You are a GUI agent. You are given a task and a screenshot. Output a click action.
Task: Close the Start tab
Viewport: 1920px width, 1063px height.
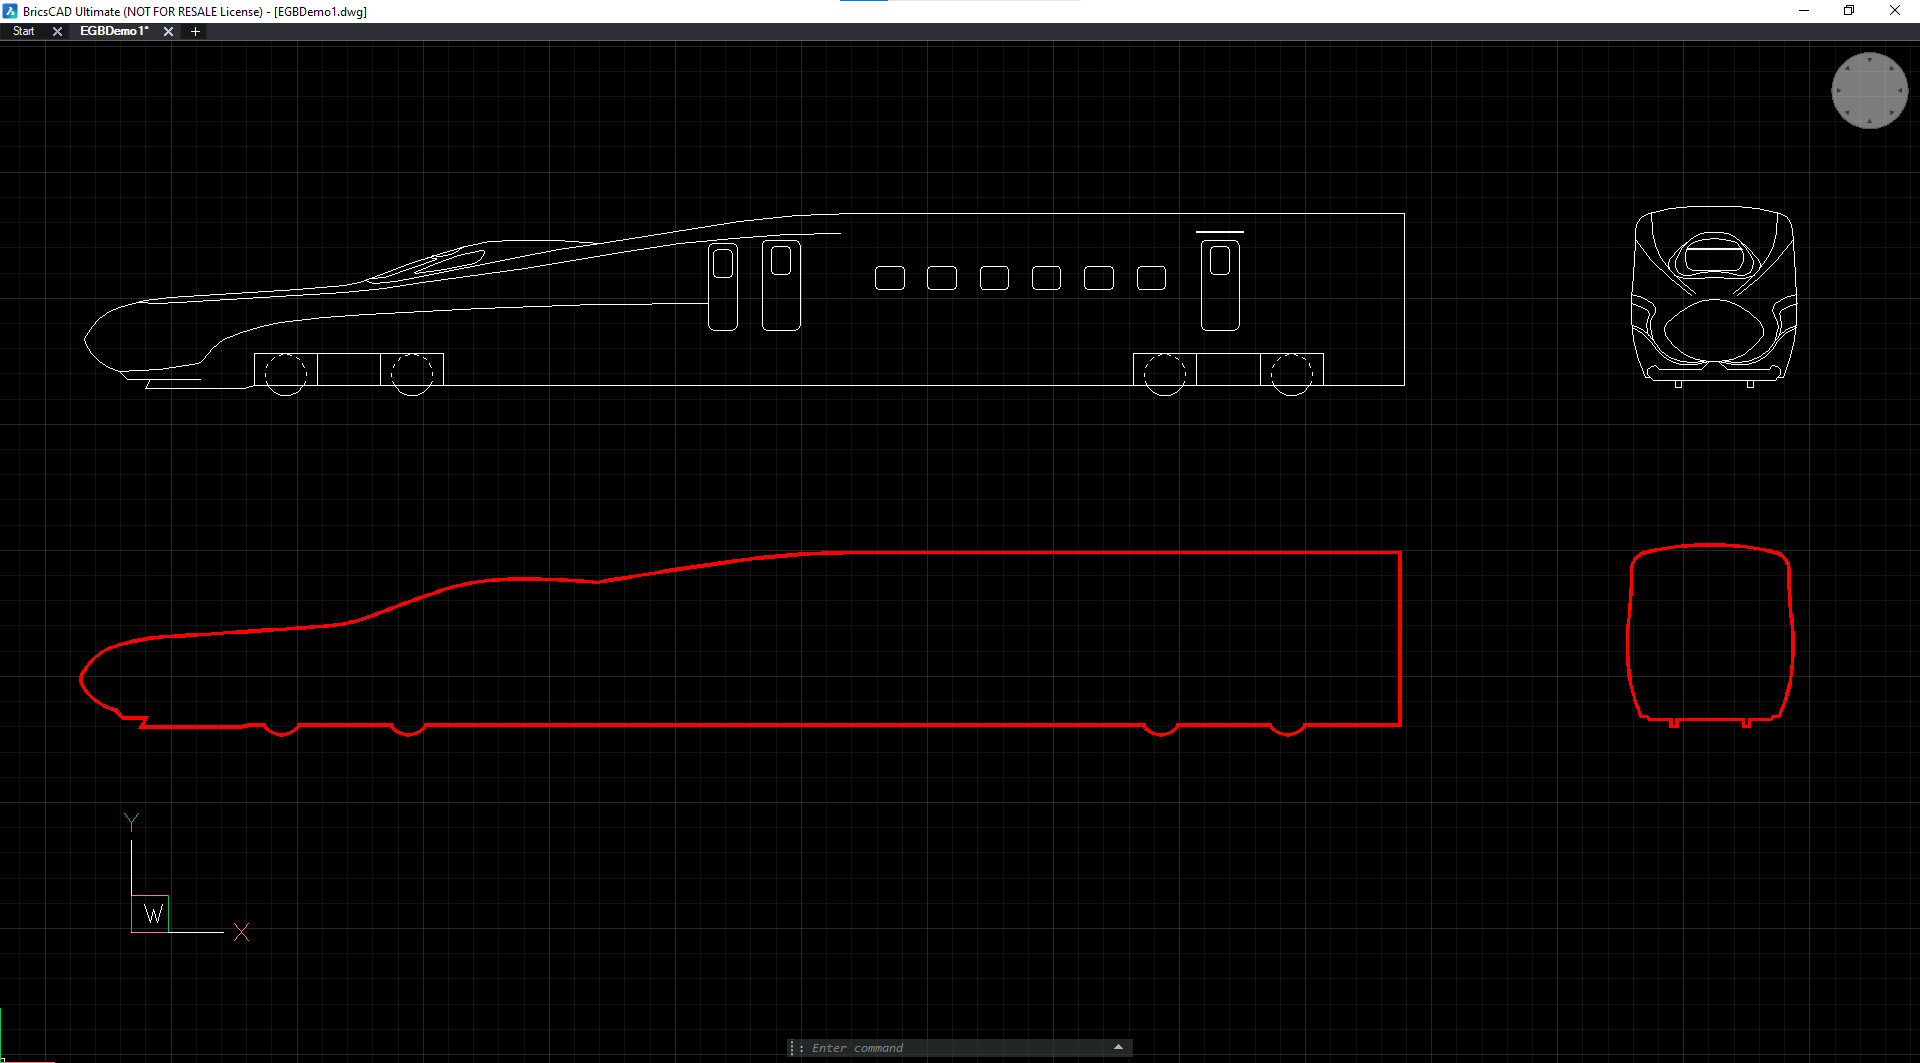click(57, 31)
